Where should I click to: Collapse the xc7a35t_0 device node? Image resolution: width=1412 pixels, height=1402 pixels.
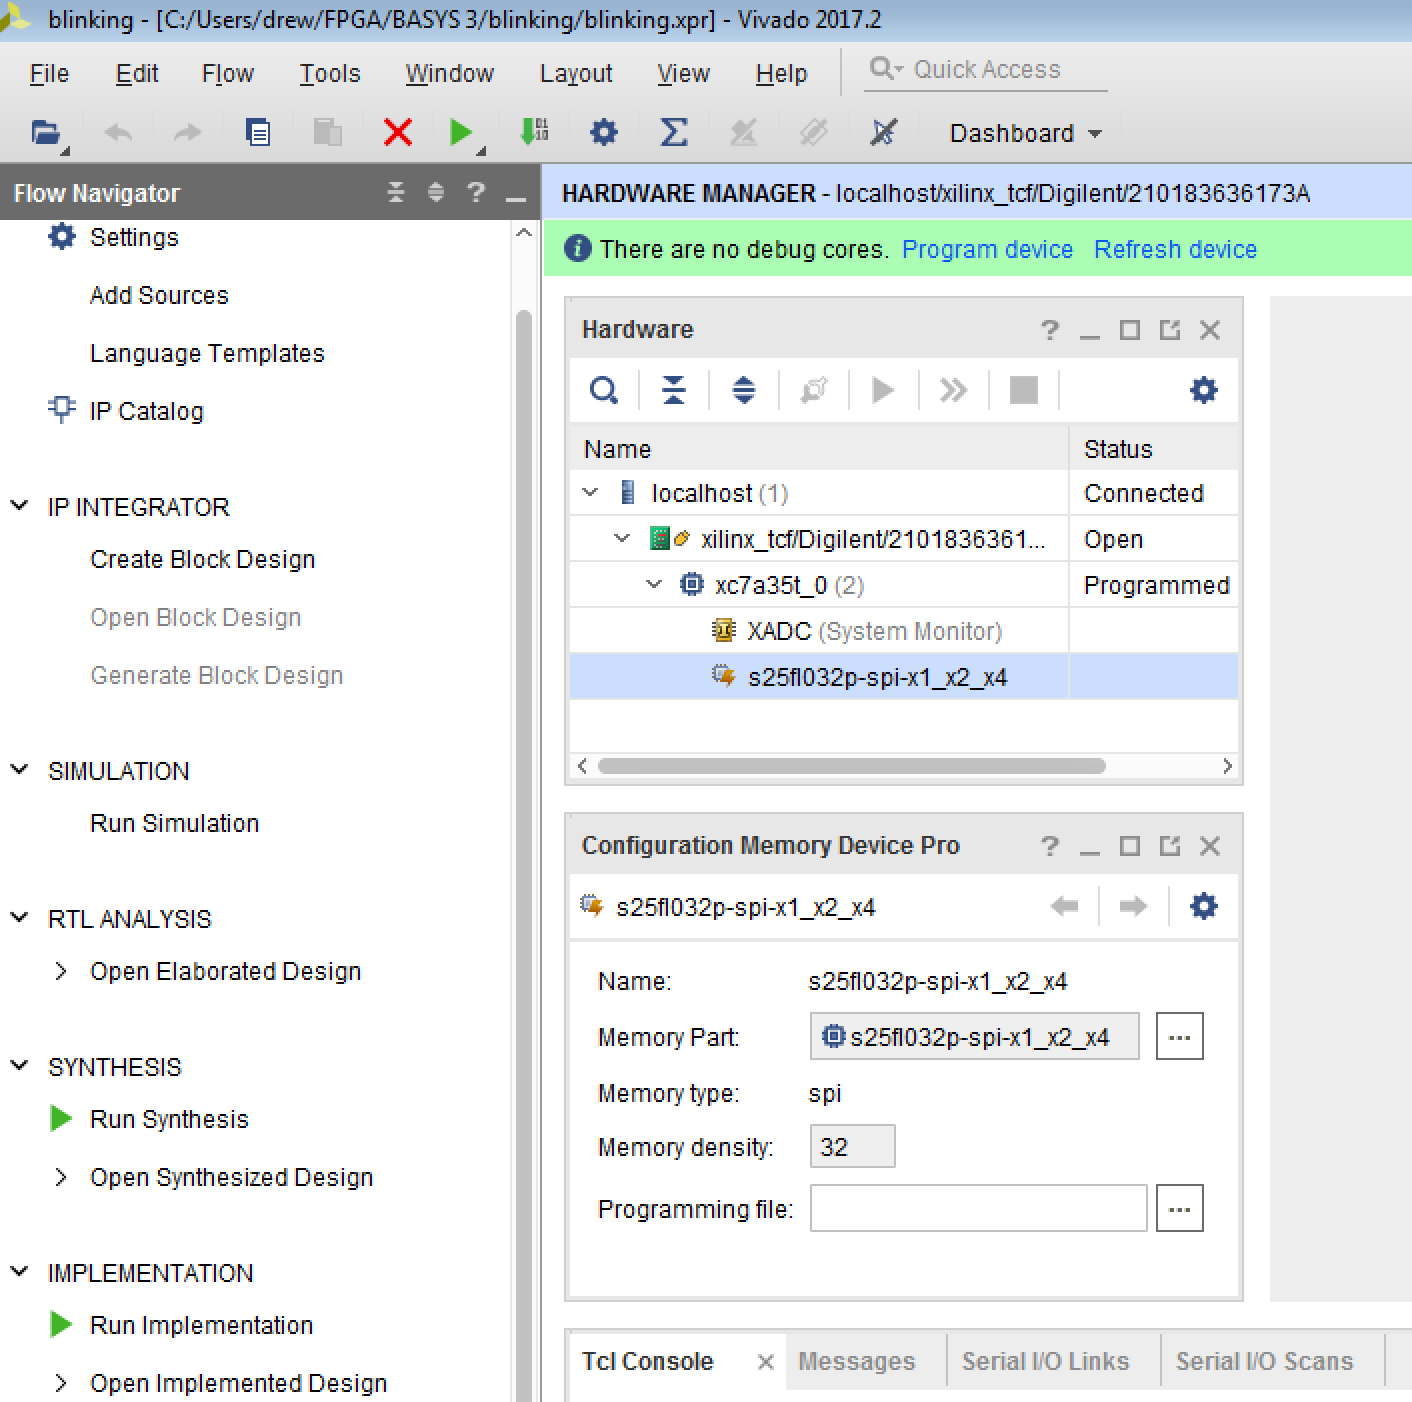tap(654, 585)
